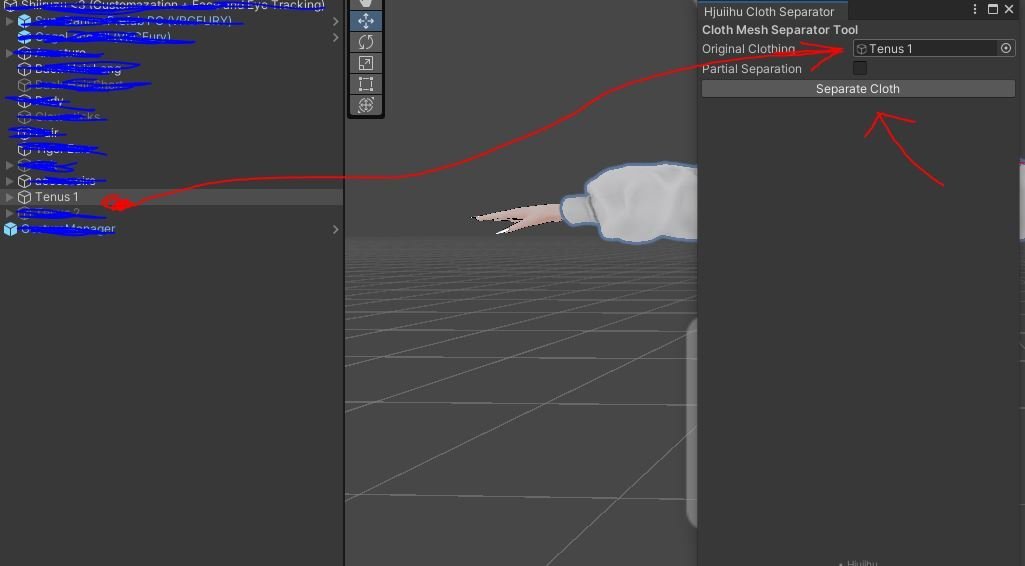Click the cube icon beside Tenus 1
This screenshot has width=1025, height=566.
tap(24, 197)
